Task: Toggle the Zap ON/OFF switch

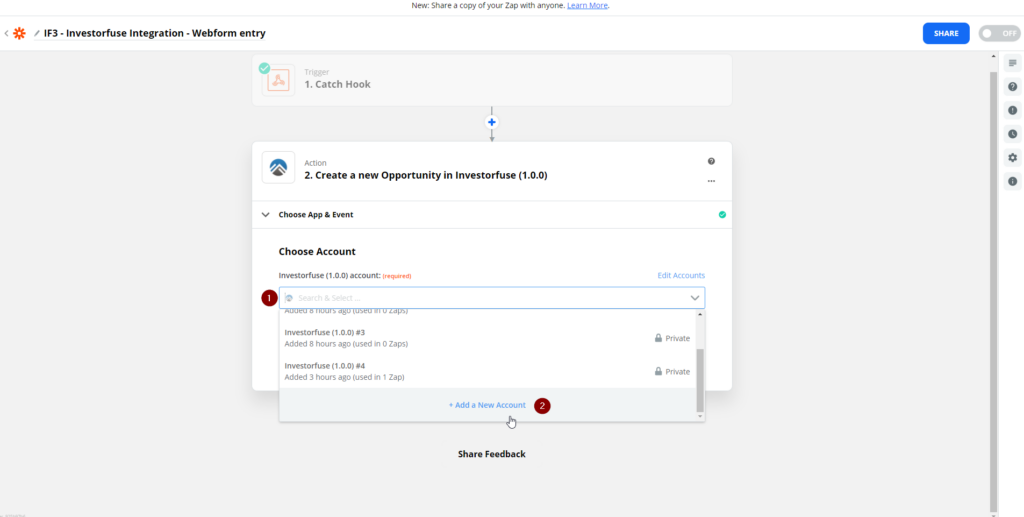Action: [x=999, y=33]
